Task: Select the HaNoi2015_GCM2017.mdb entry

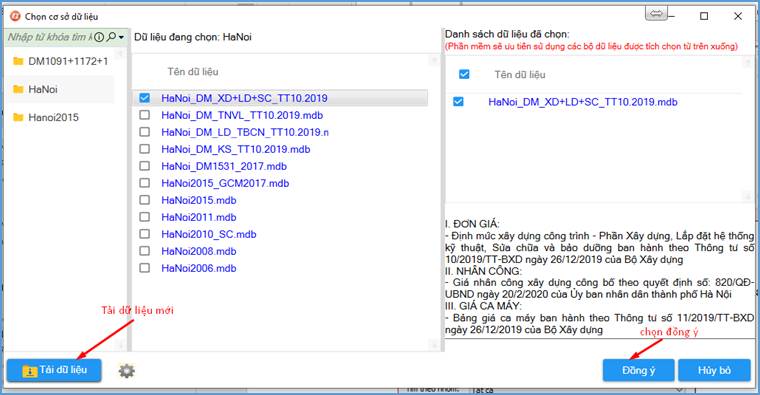Action: point(225,183)
